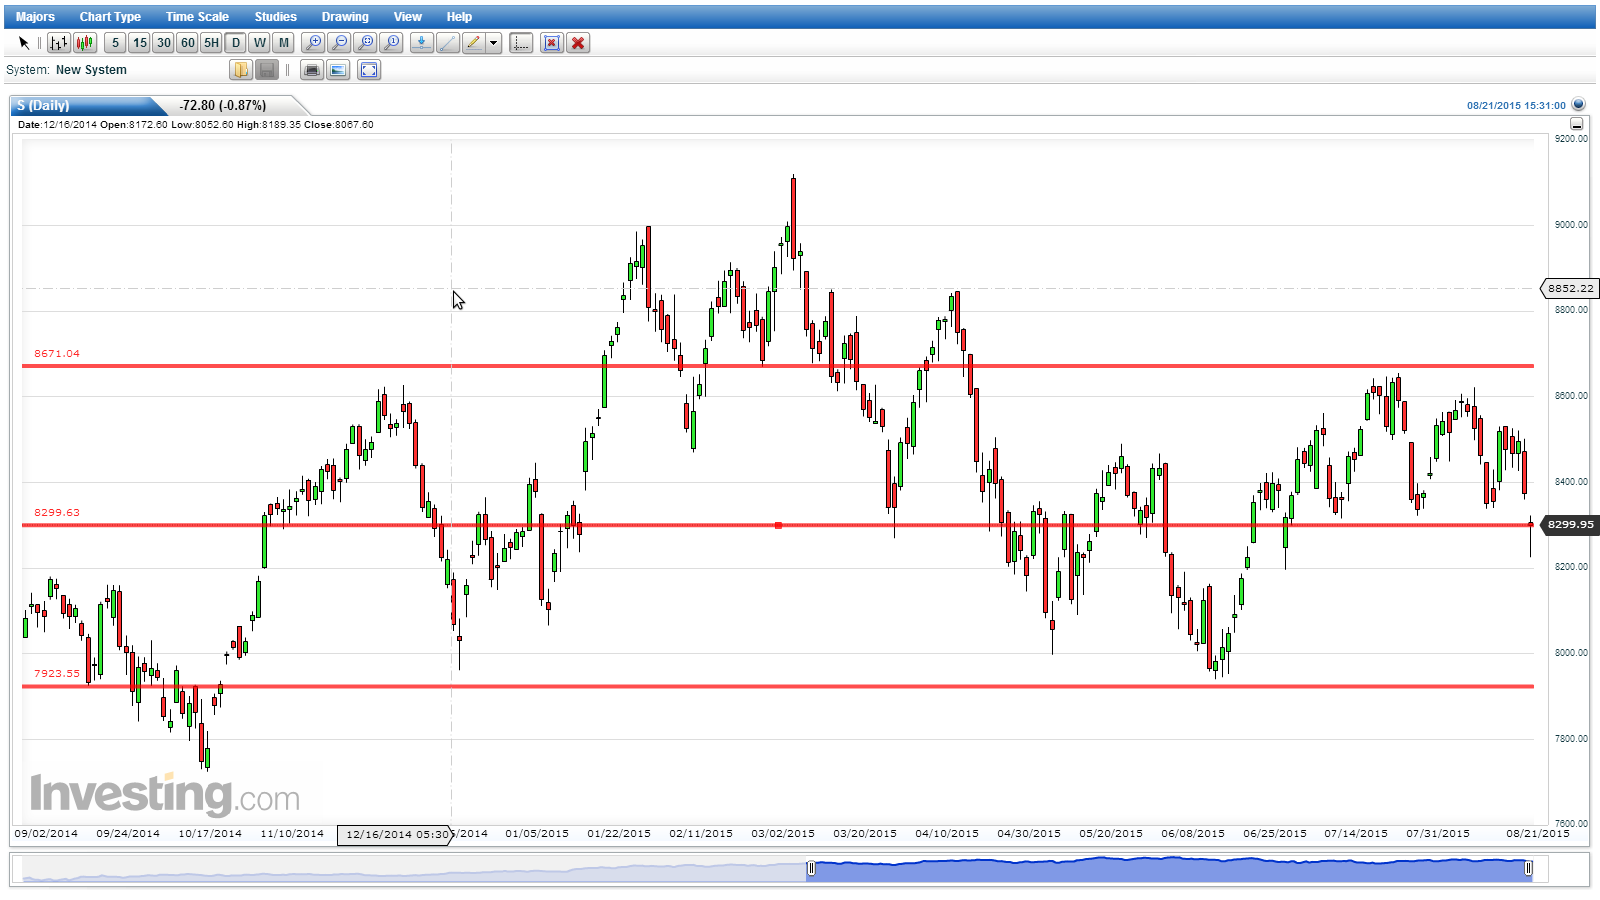Switch to candlestick chart type
This screenshot has width=1600, height=900.
click(x=85, y=43)
